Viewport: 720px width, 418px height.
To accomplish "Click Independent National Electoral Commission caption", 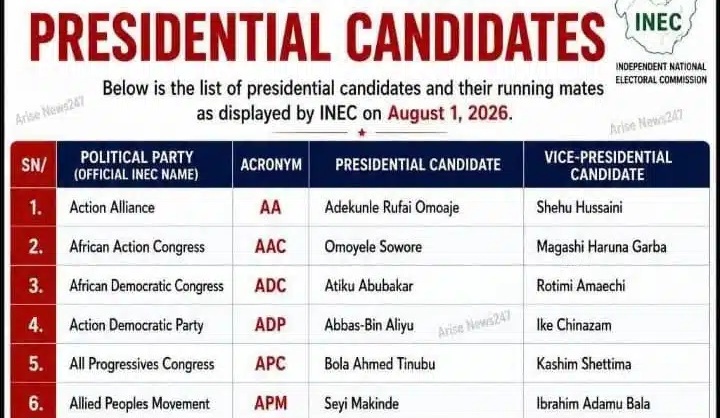I will [x=661, y=73].
